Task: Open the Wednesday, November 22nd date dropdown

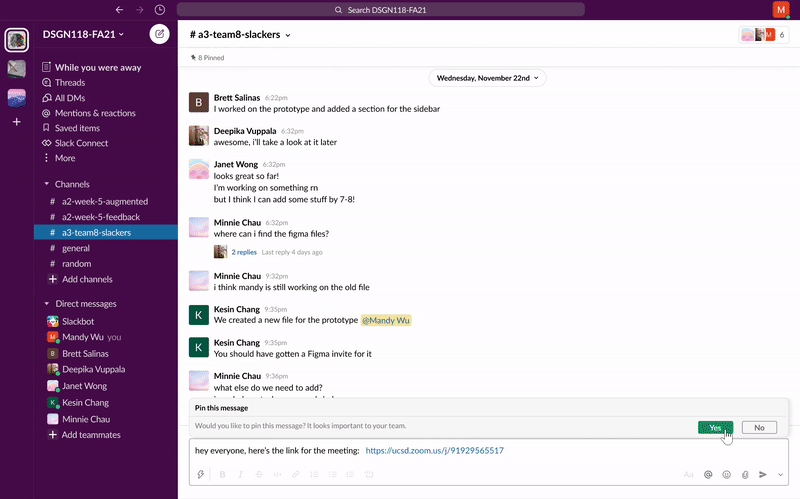Action: pyautogui.click(x=487, y=78)
